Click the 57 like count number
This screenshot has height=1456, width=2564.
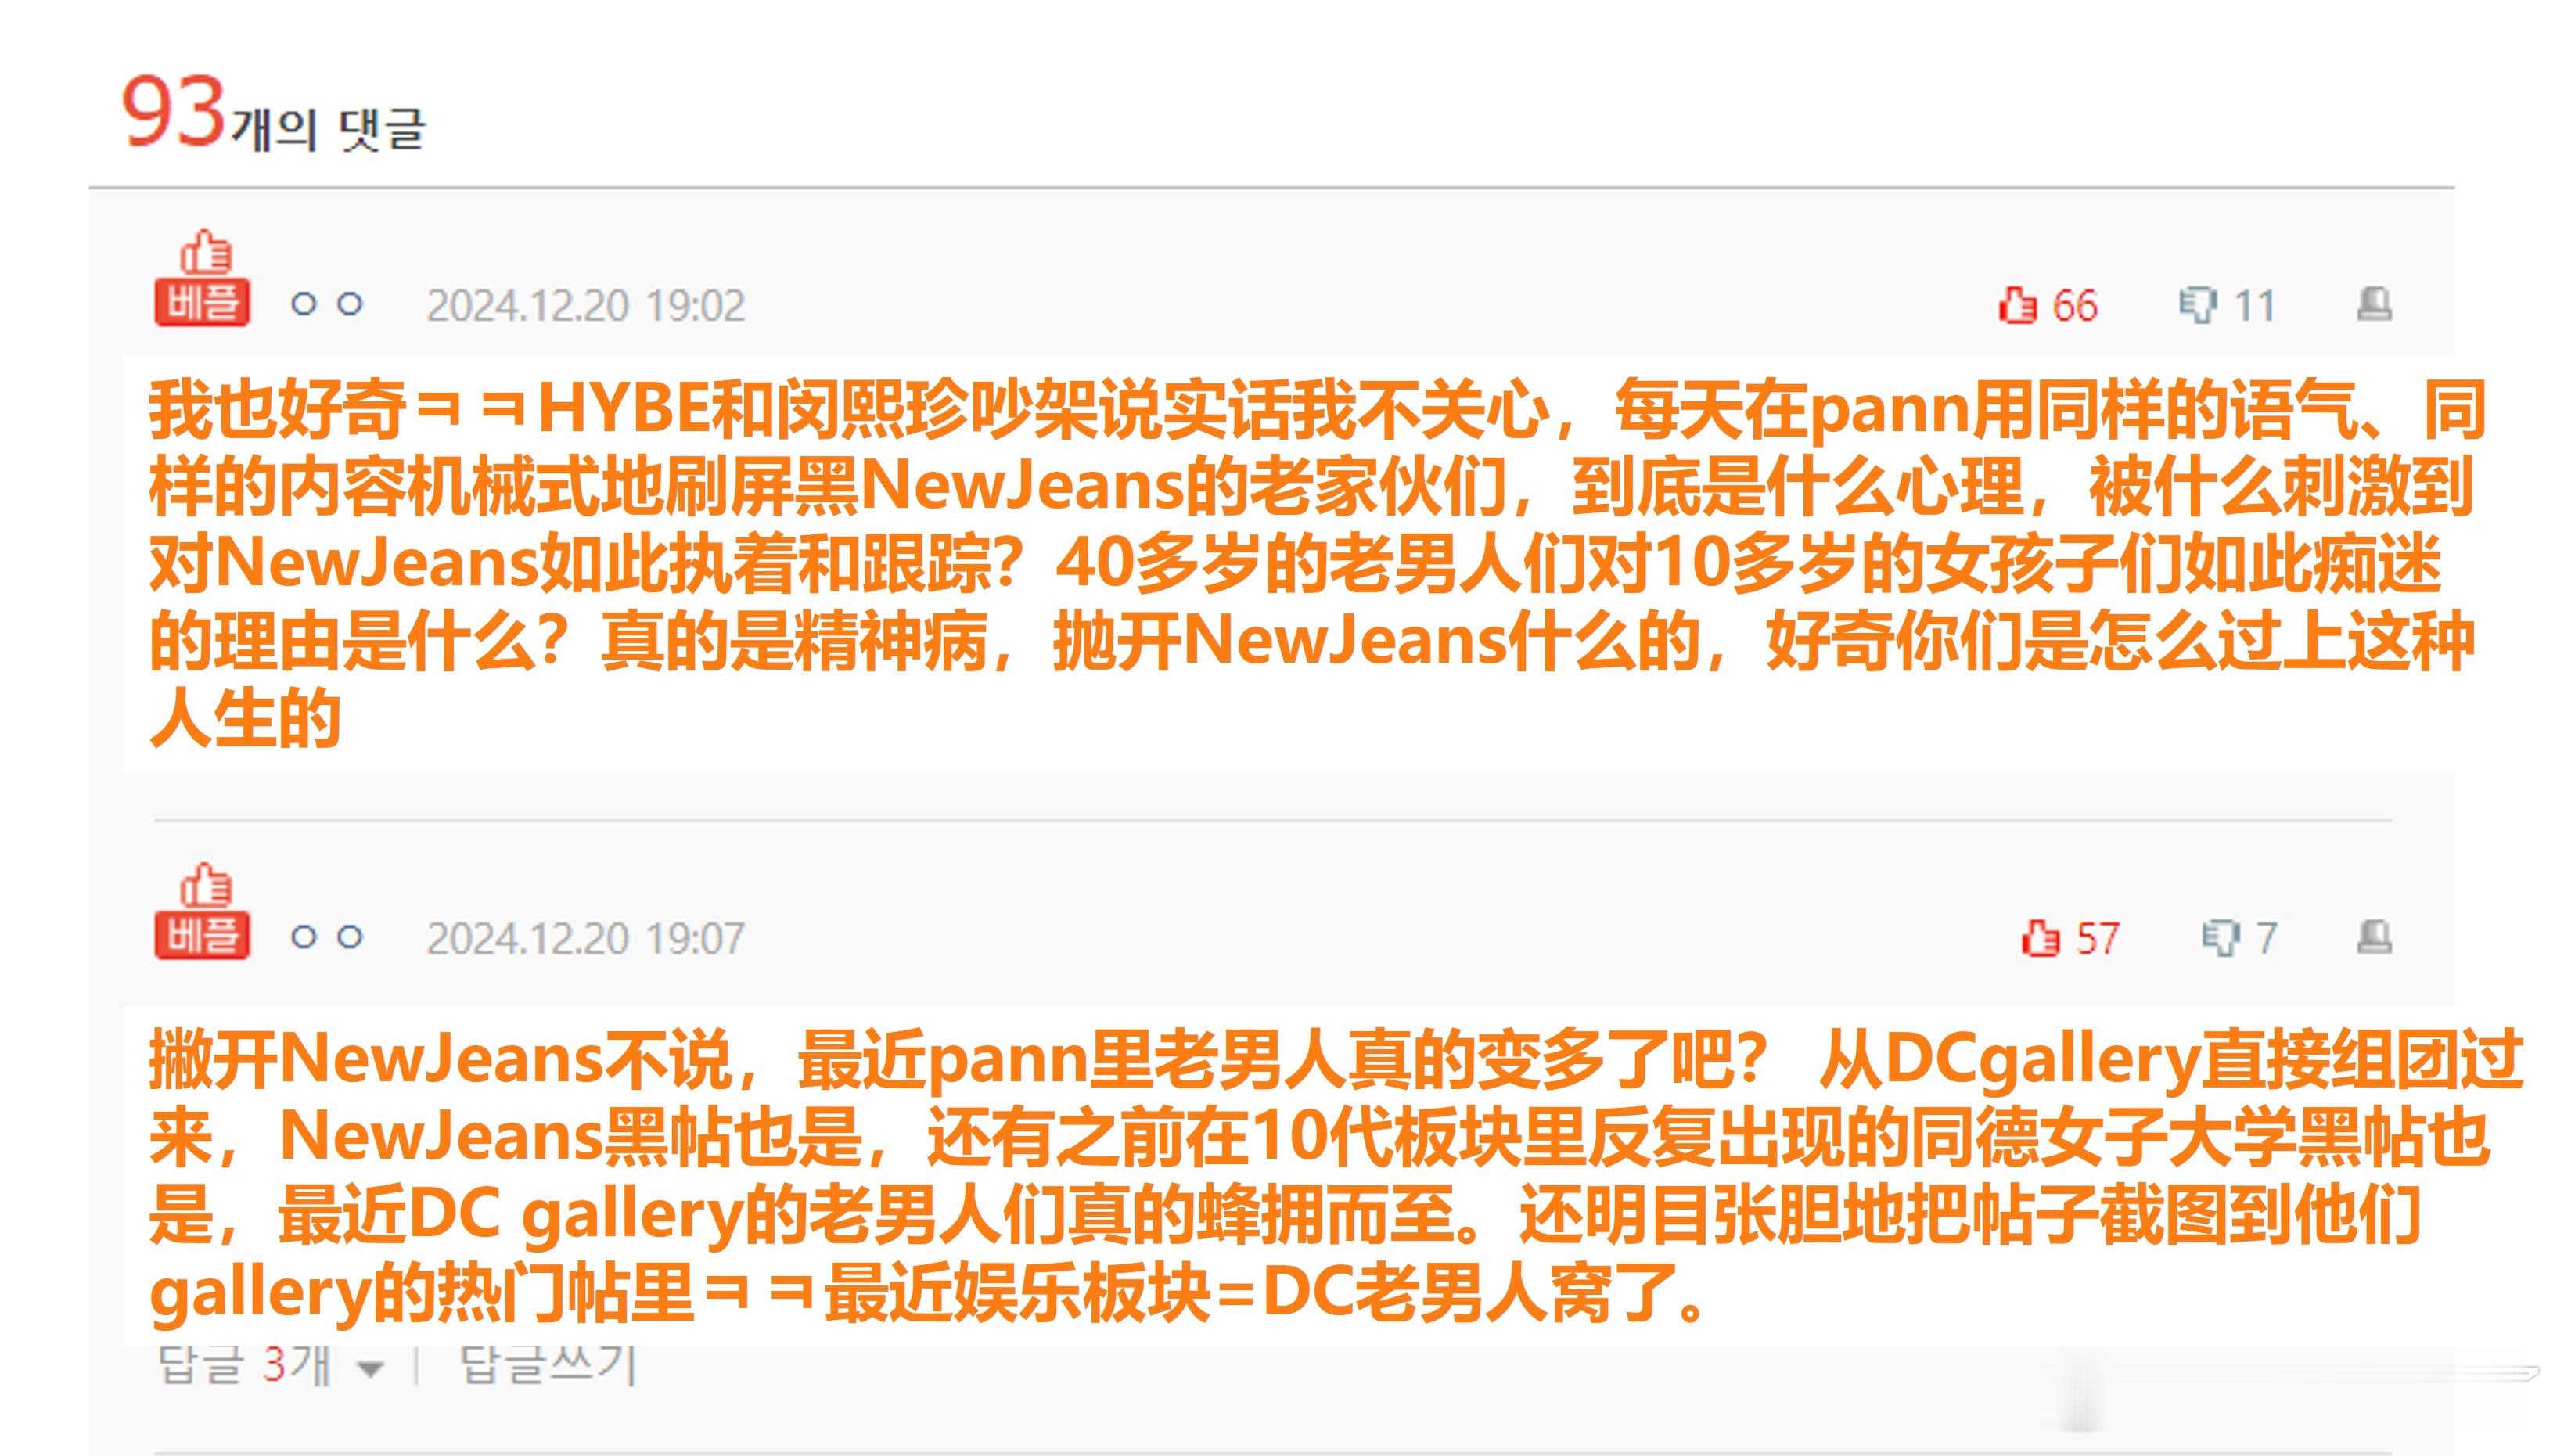point(2098,939)
